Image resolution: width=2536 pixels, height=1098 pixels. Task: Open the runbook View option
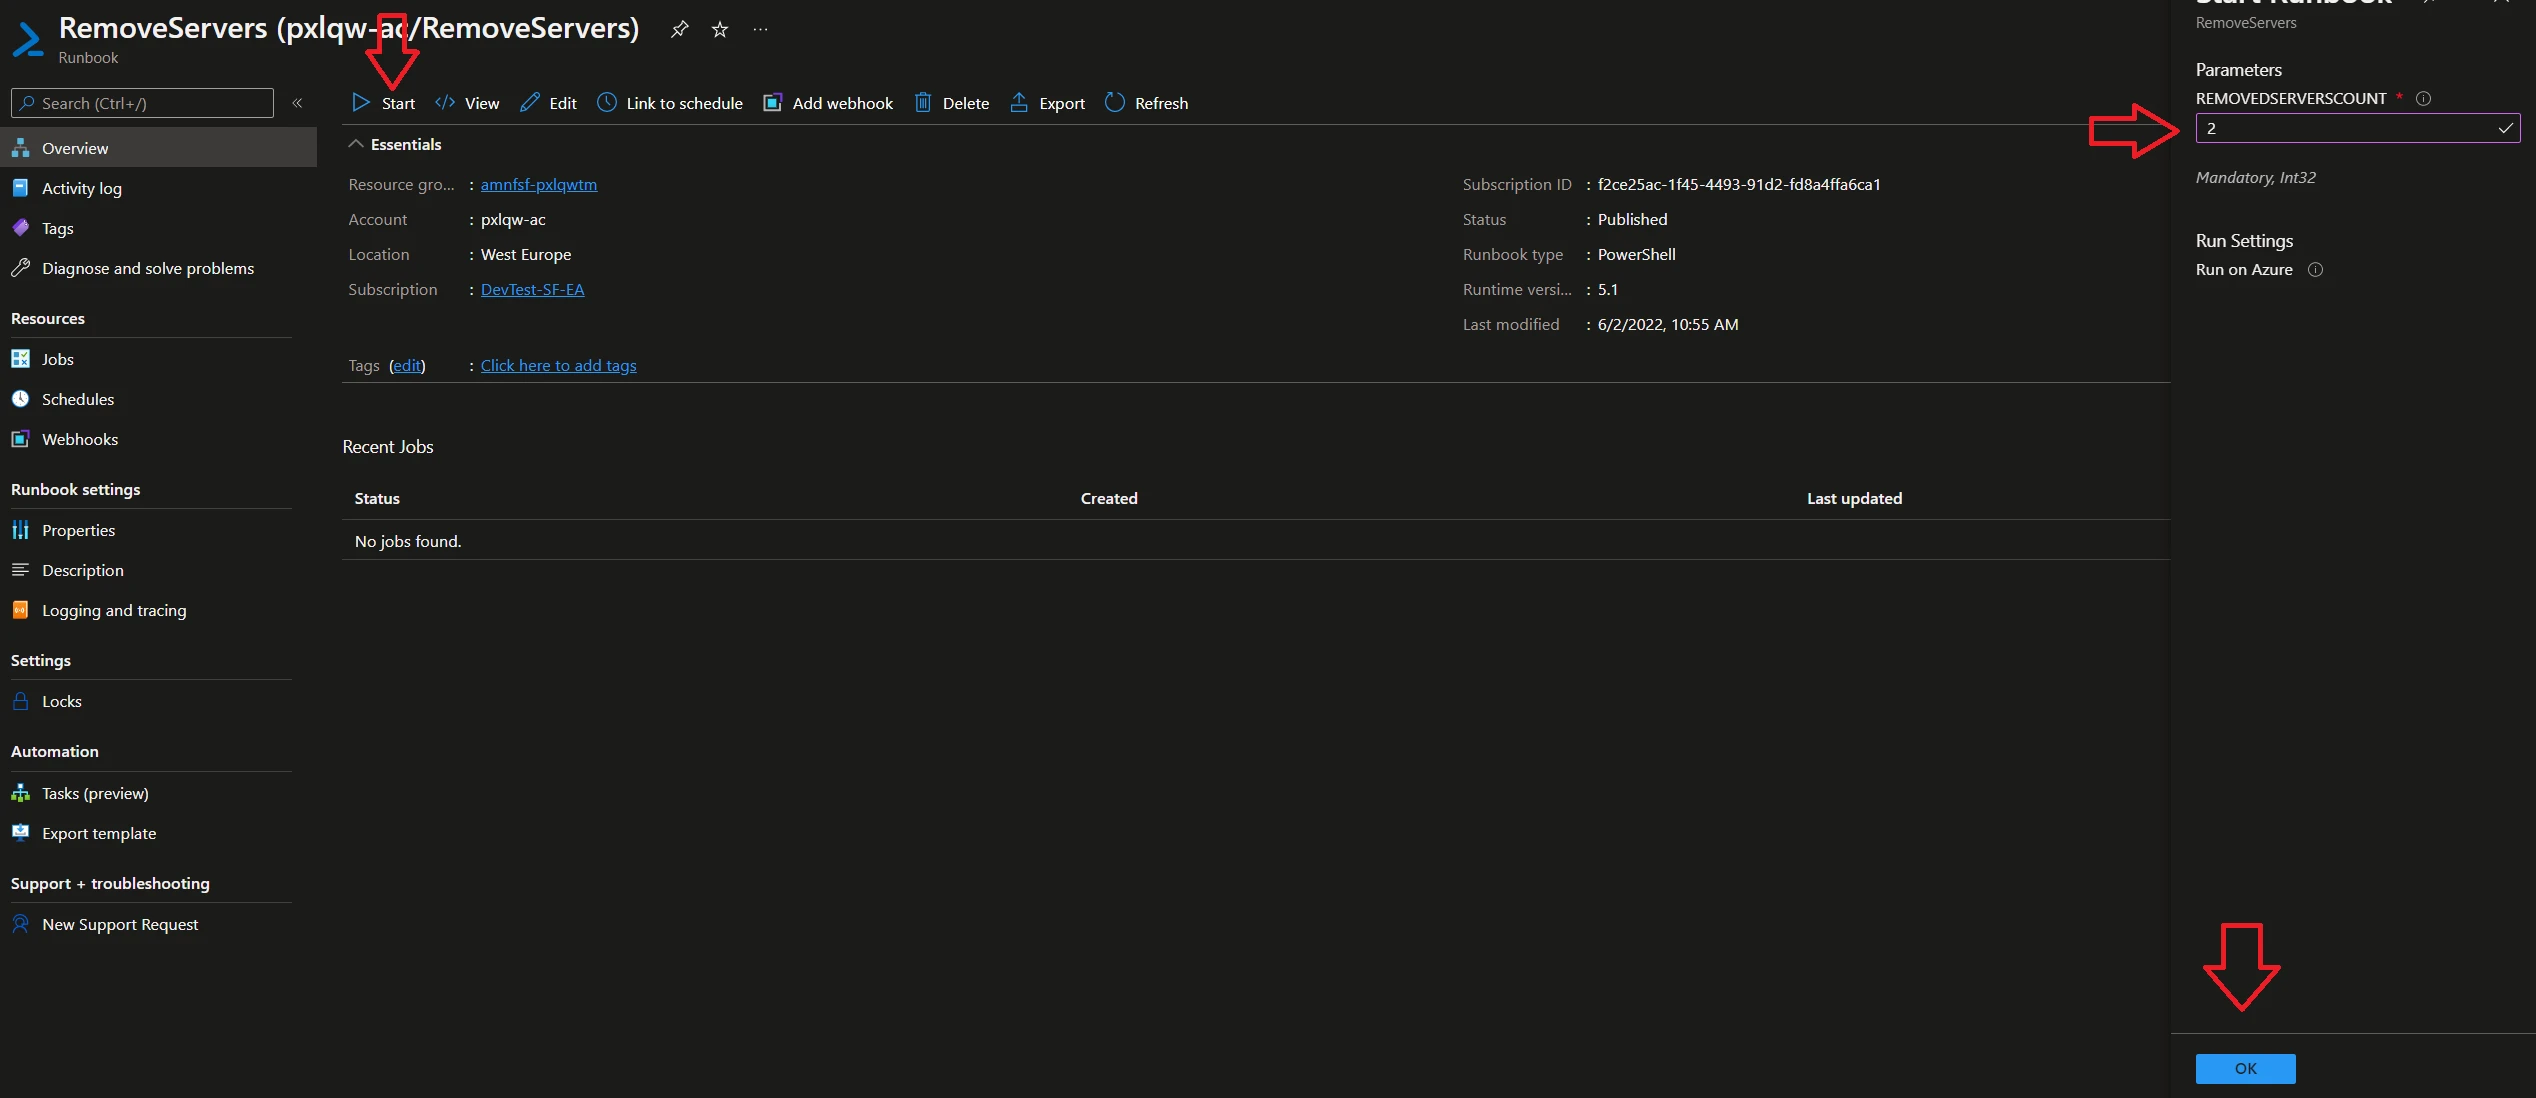pyautogui.click(x=467, y=103)
